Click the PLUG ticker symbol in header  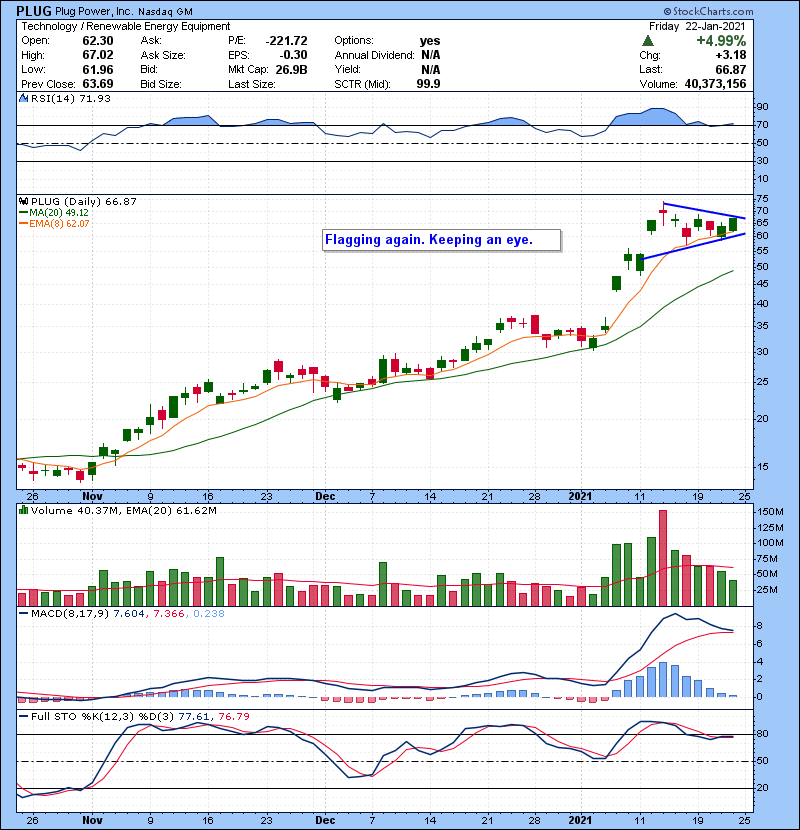coord(34,11)
